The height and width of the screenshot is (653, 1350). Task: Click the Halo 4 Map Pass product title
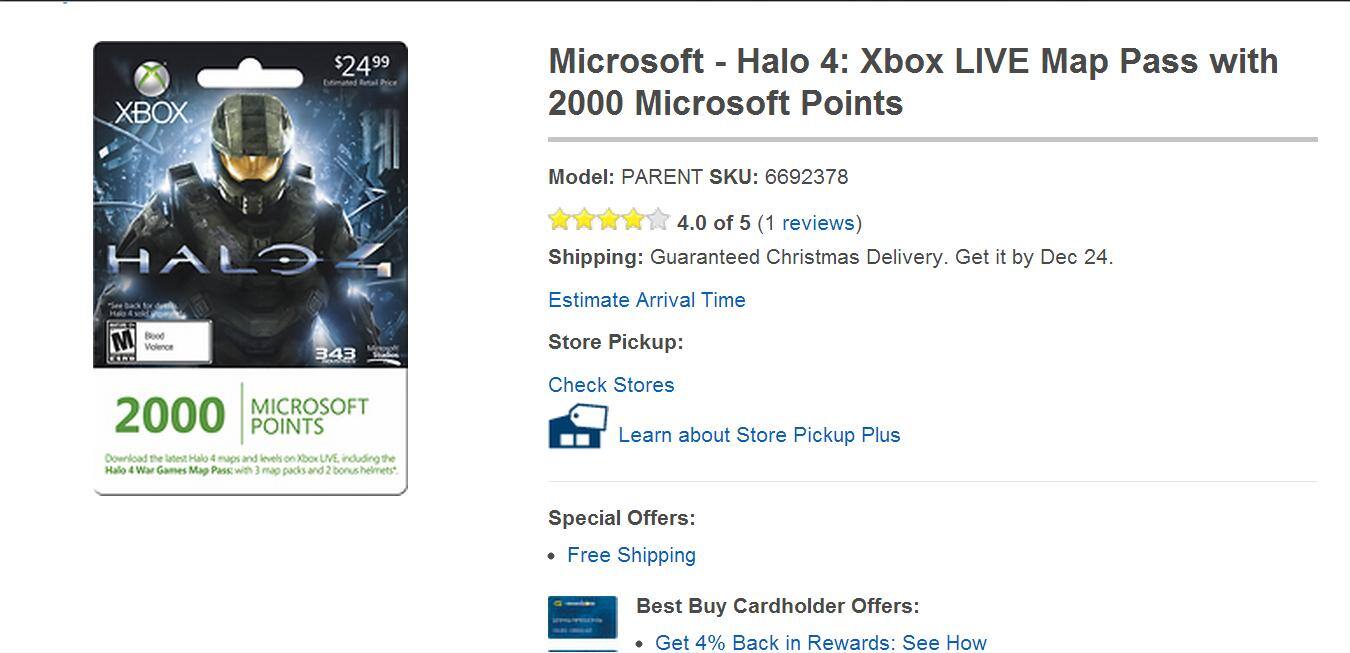click(913, 81)
